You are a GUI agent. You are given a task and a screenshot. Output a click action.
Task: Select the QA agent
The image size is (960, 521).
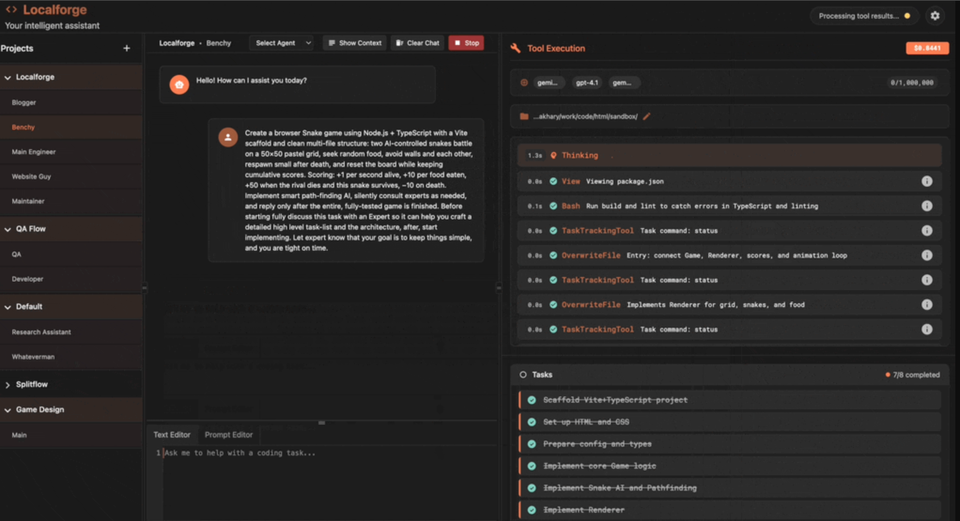71,254
